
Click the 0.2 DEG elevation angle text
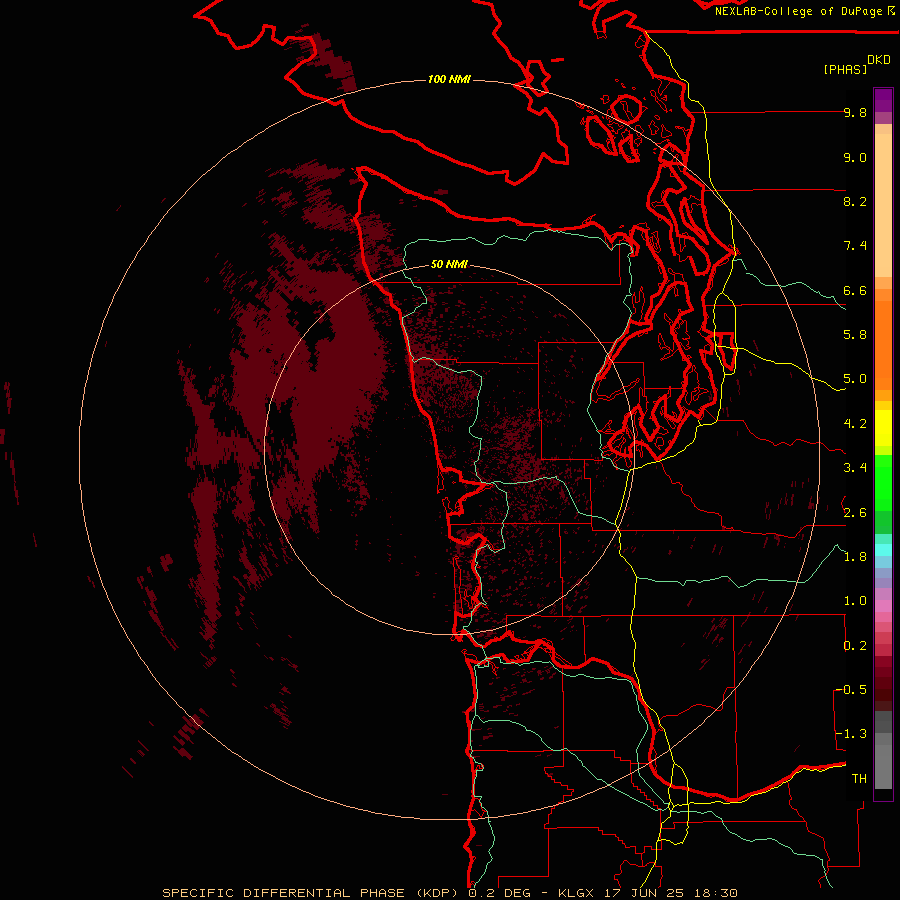click(x=501, y=893)
